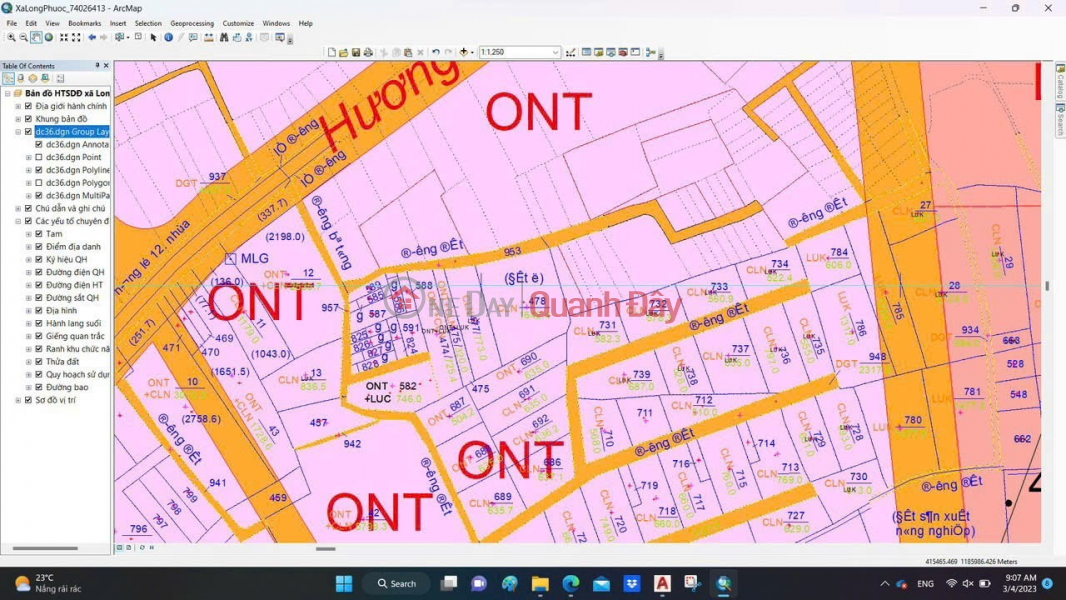The height and width of the screenshot is (600, 1066).
Task: Expand the Sơ đồ vị trí group
Action: tap(18, 400)
